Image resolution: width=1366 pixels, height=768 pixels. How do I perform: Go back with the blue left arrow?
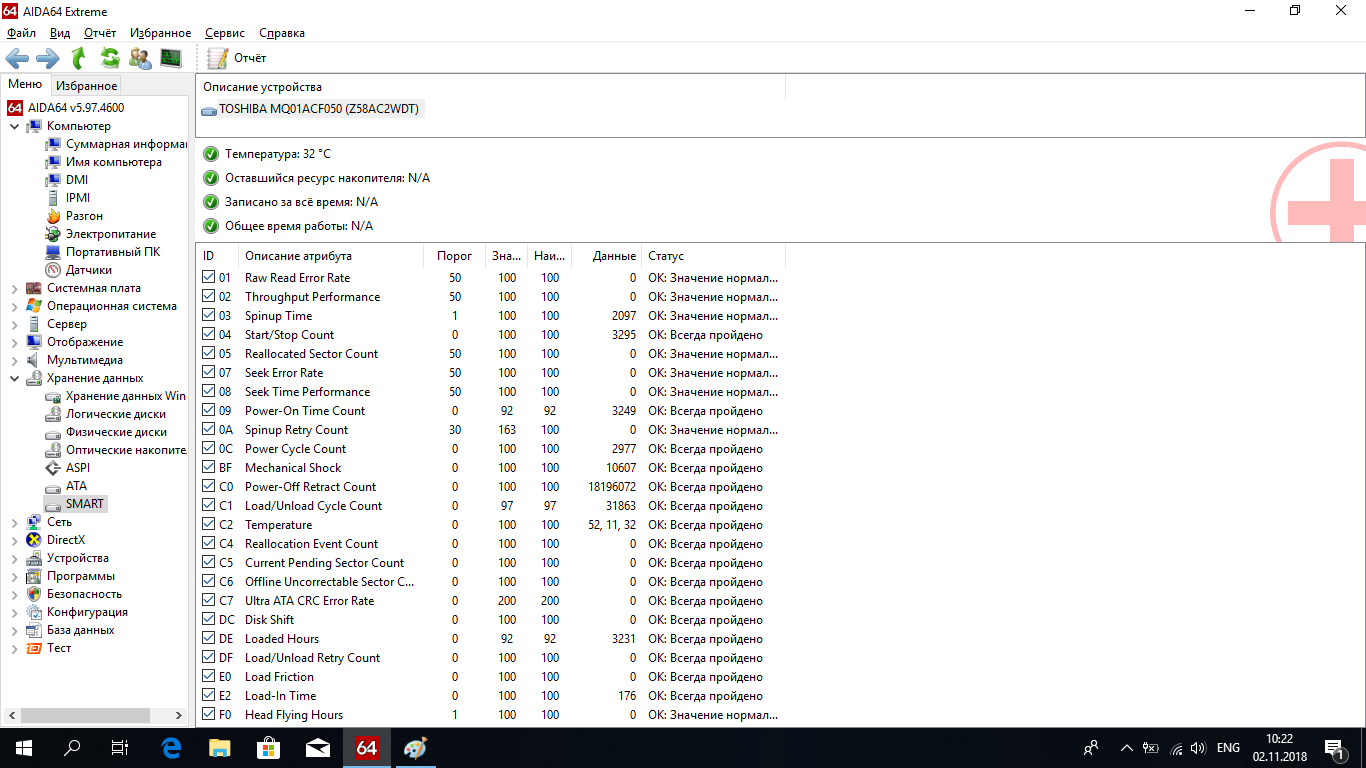coord(17,58)
